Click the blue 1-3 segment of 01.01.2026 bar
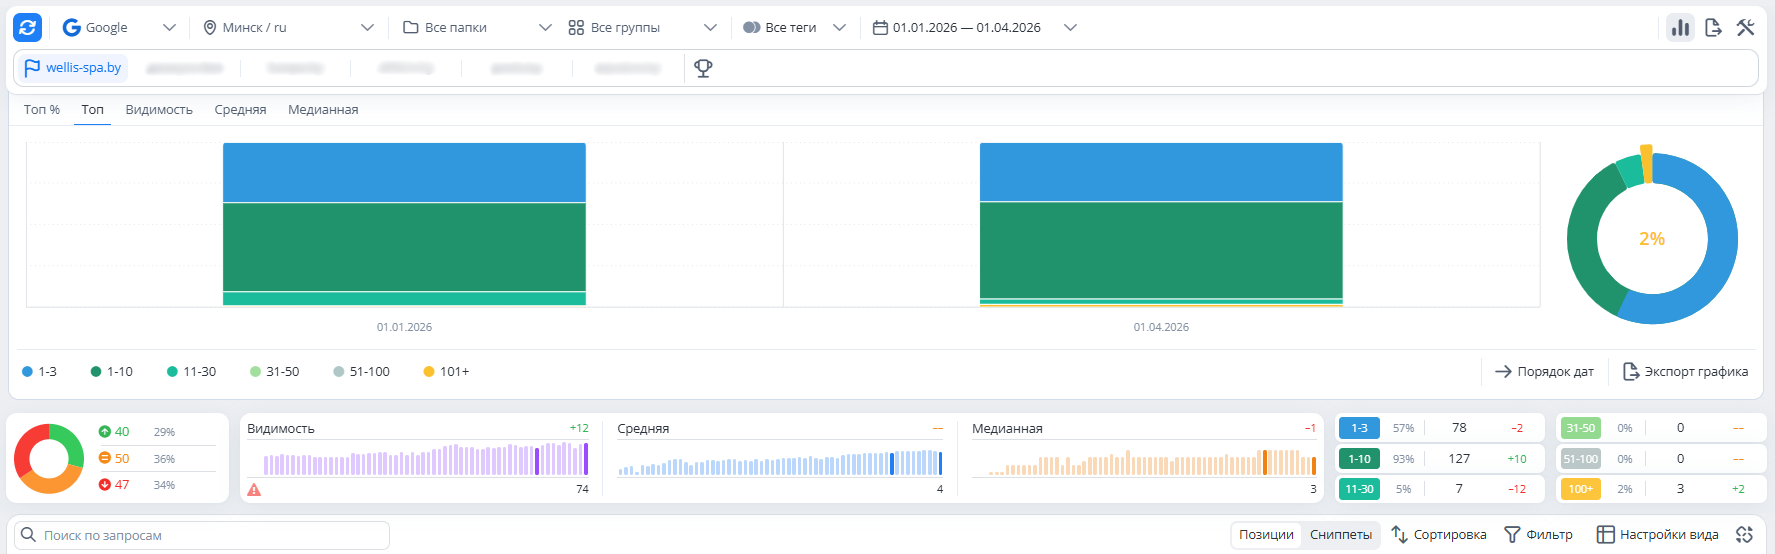The width and height of the screenshot is (1775, 554). pyautogui.click(x=404, y=172)
